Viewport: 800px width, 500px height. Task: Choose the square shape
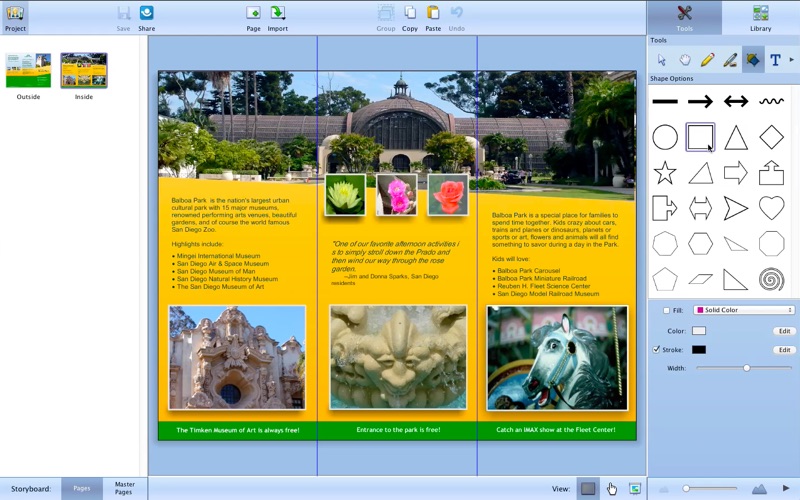[x=700, y=137]
